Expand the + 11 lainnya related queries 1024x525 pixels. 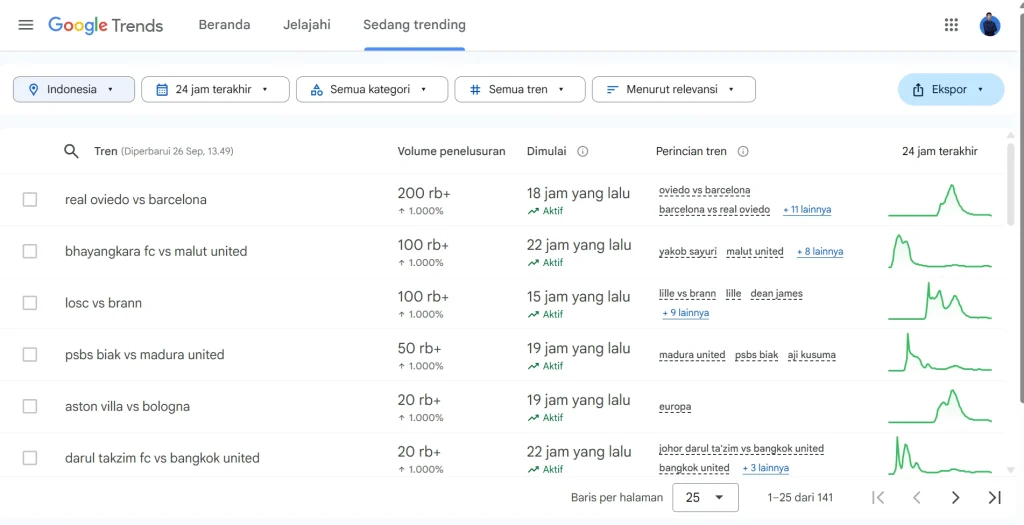click(x=807, y=210)
